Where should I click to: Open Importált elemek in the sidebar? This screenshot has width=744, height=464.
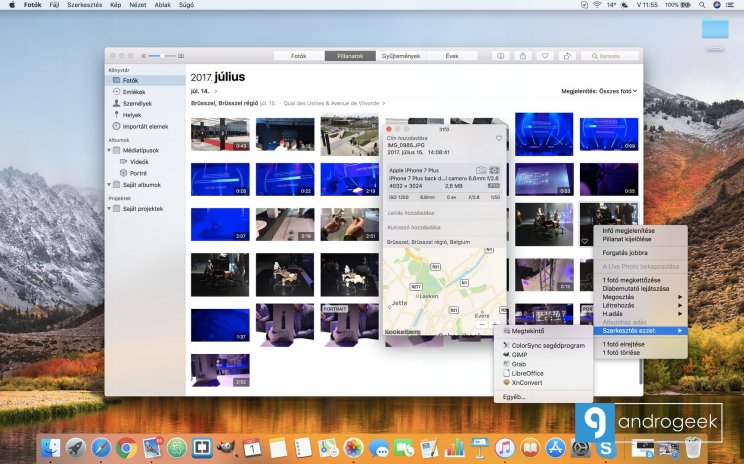(145, 127)
